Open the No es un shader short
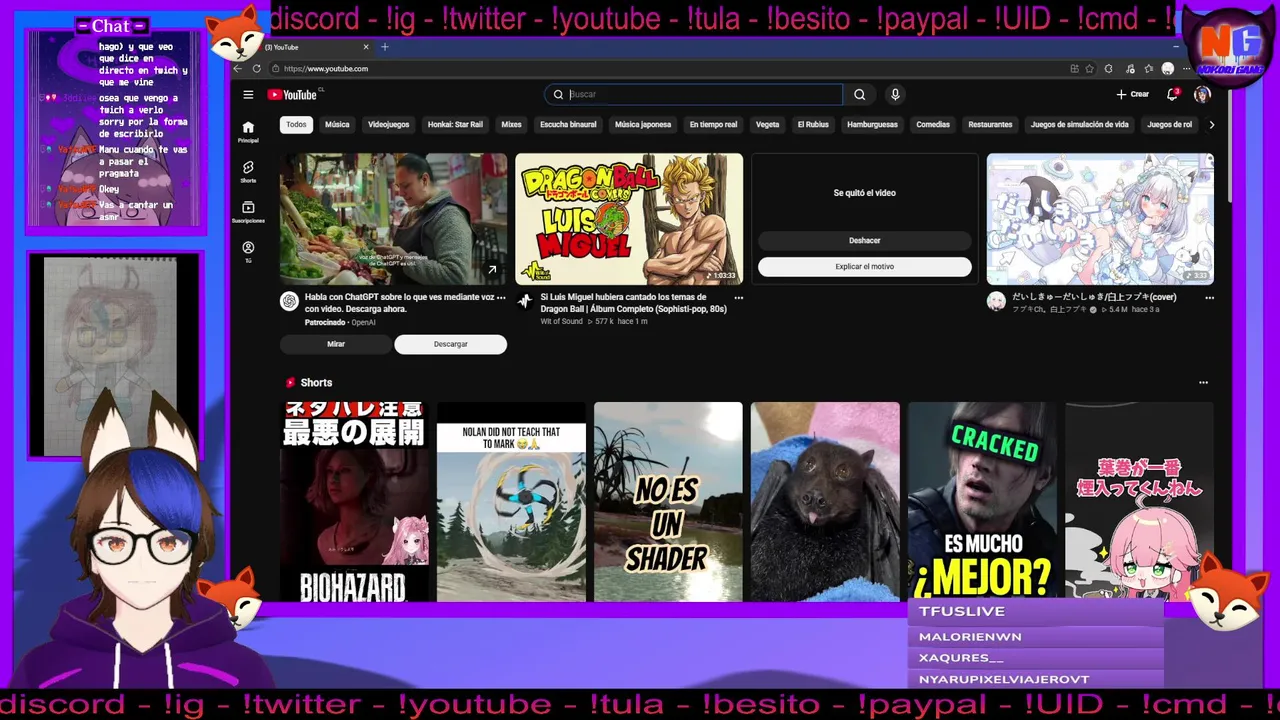Image resolution: width=1280 pixels, height=720 pixels. tap(668, 502)
